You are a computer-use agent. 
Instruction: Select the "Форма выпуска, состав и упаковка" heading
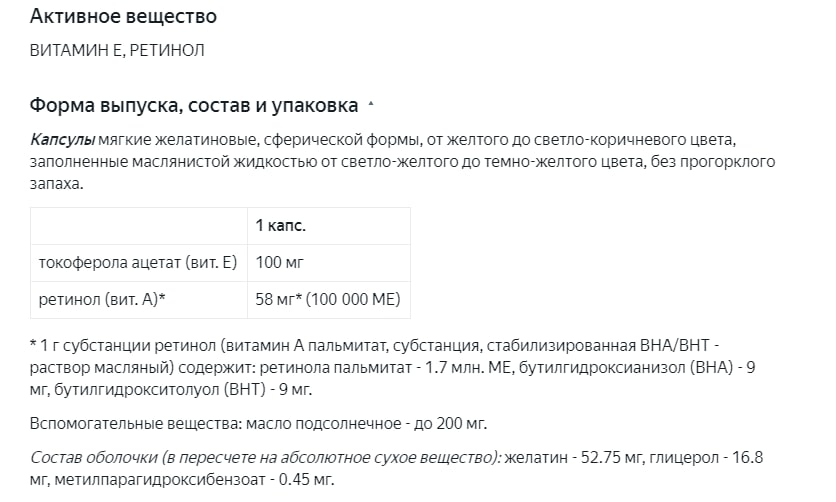pyautogui.click(x=194, y=106)
